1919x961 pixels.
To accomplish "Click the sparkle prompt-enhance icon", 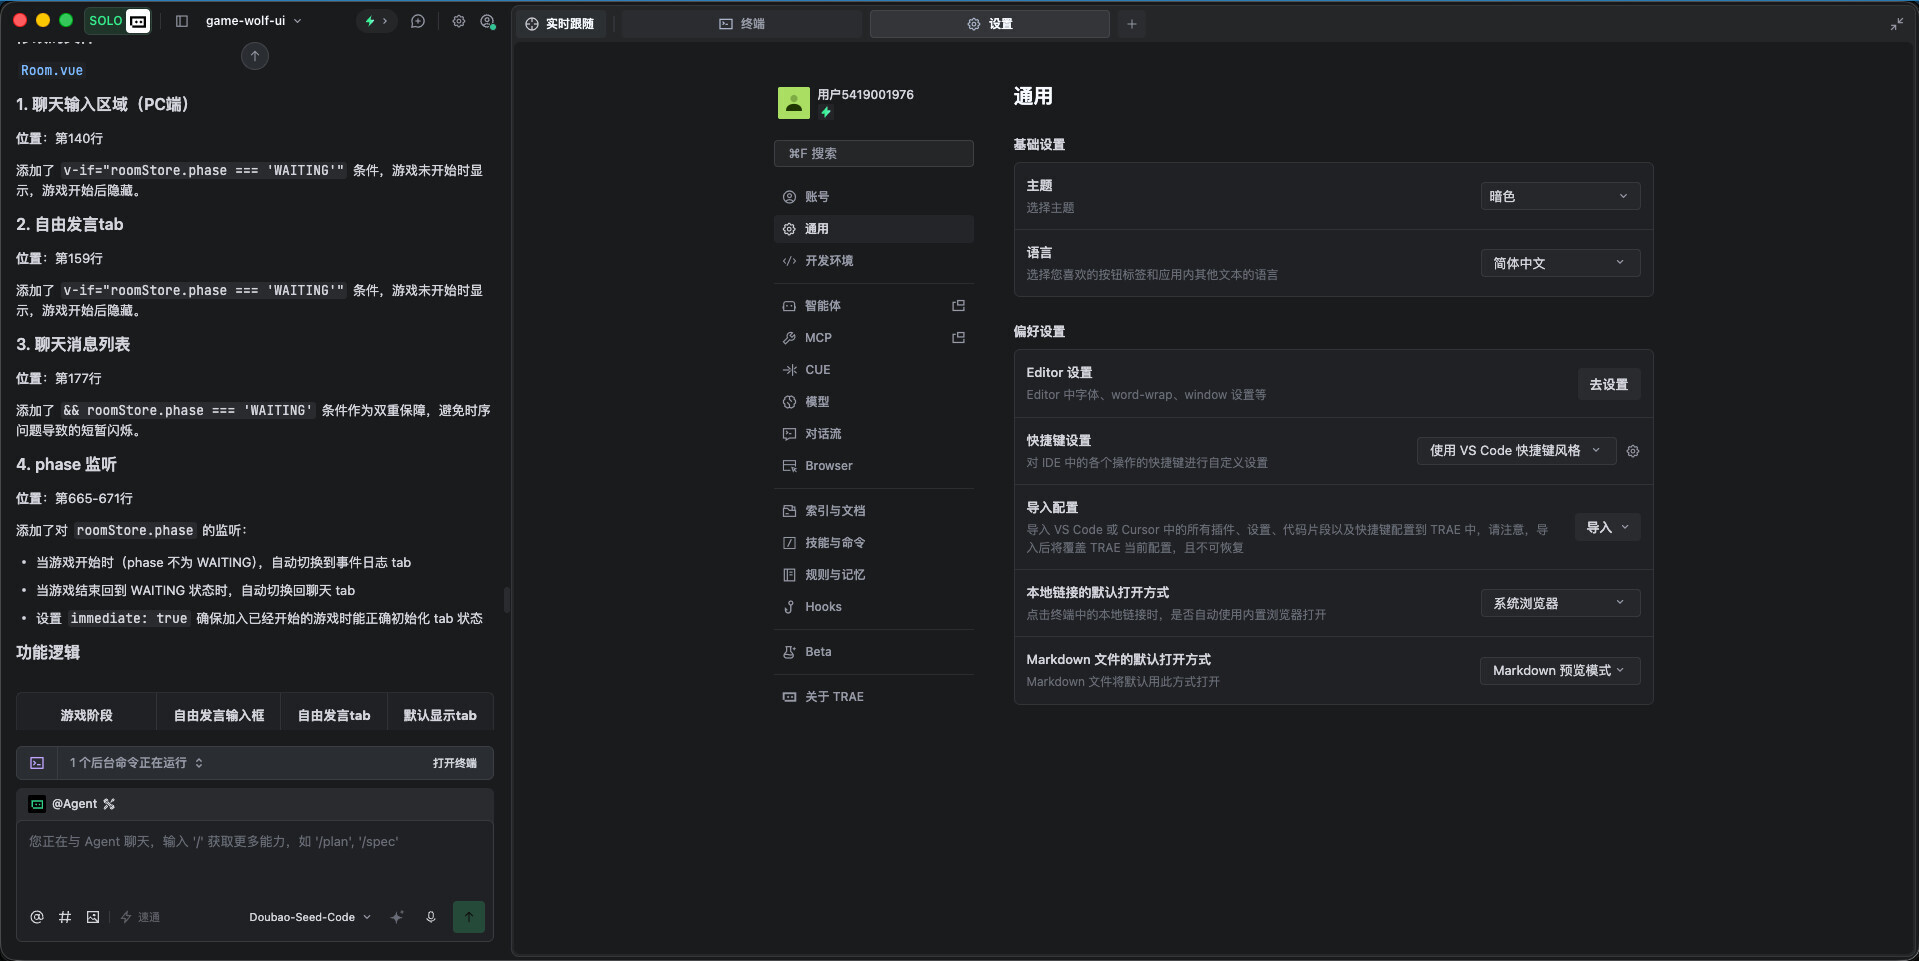I will tap(397, 917).
